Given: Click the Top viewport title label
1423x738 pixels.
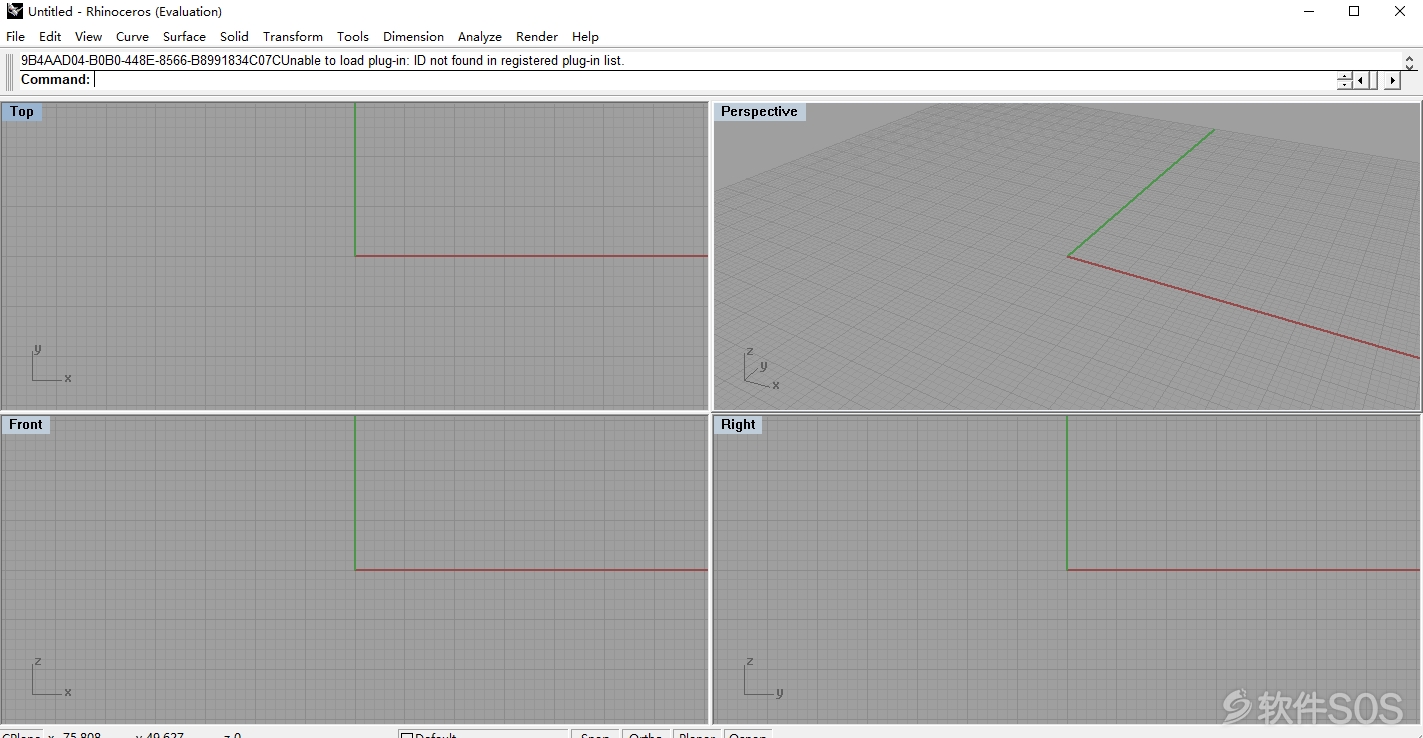Looking at the screenshot, I should pyautogui.click(x=22, y=111).
